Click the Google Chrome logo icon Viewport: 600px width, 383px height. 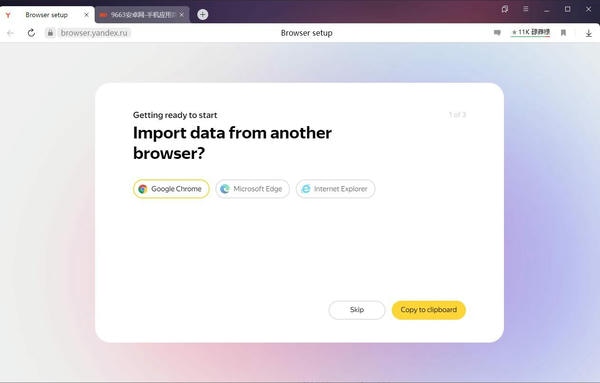[x=143, y=189]
